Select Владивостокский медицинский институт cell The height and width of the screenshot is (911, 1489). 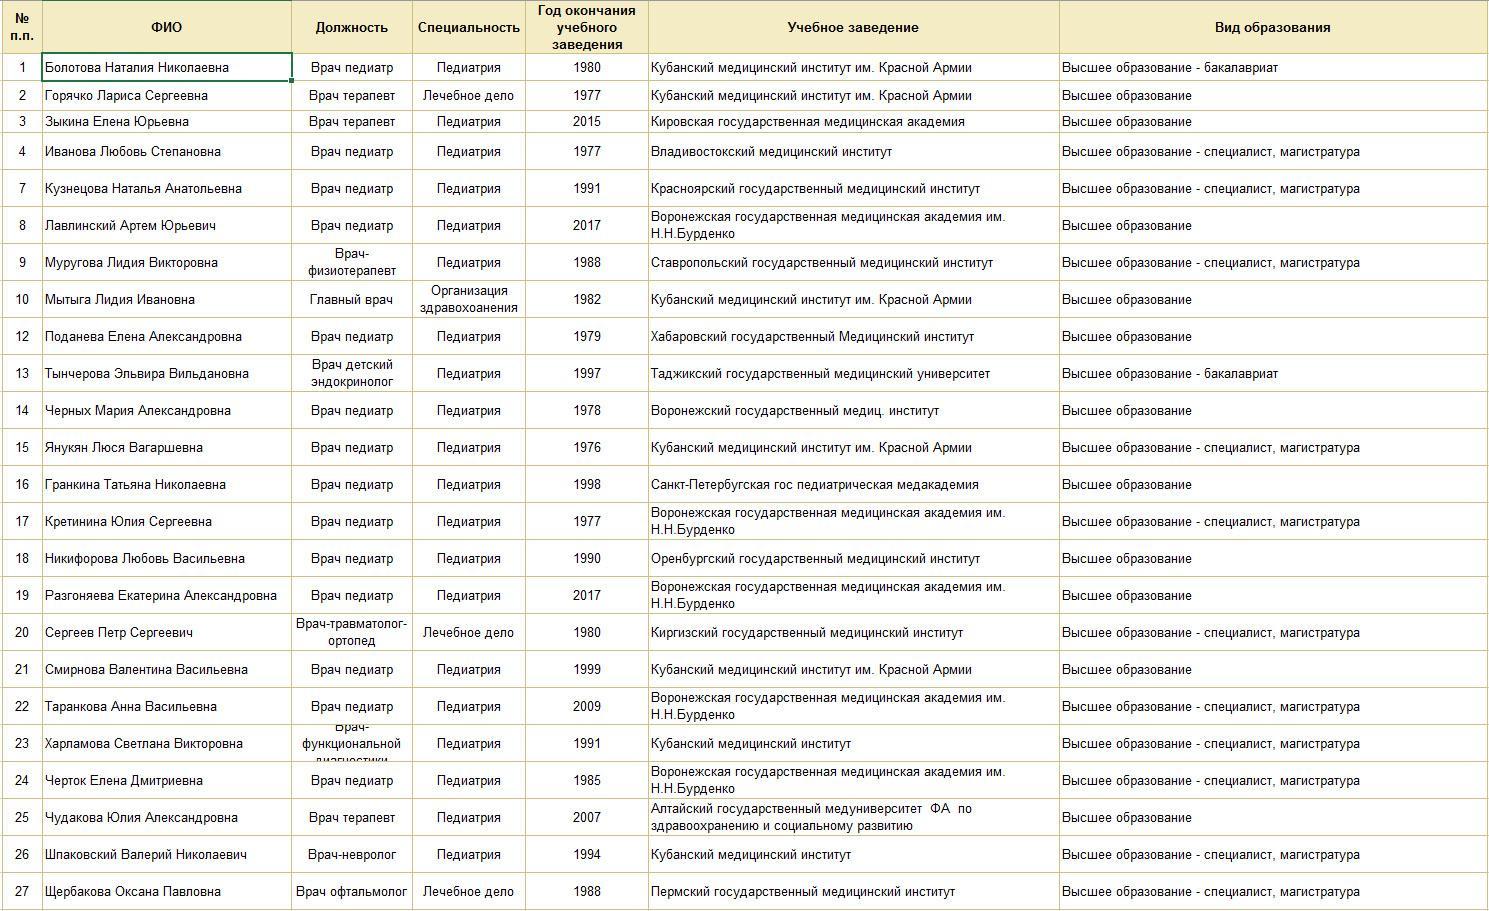pyautogui.click(x=853, y=152)
